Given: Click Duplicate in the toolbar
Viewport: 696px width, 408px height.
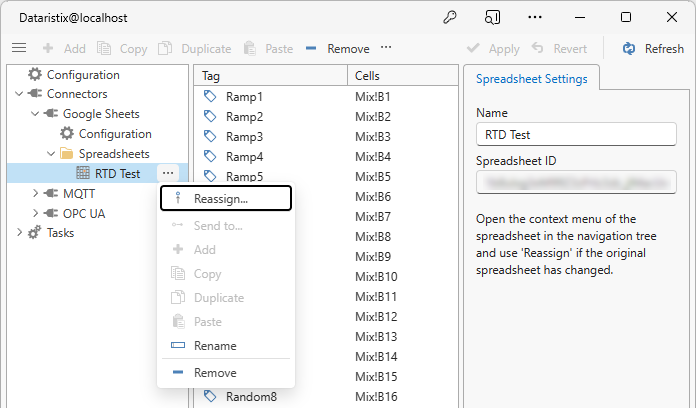Looking at the screenshot, I should [x=195, y=48].
